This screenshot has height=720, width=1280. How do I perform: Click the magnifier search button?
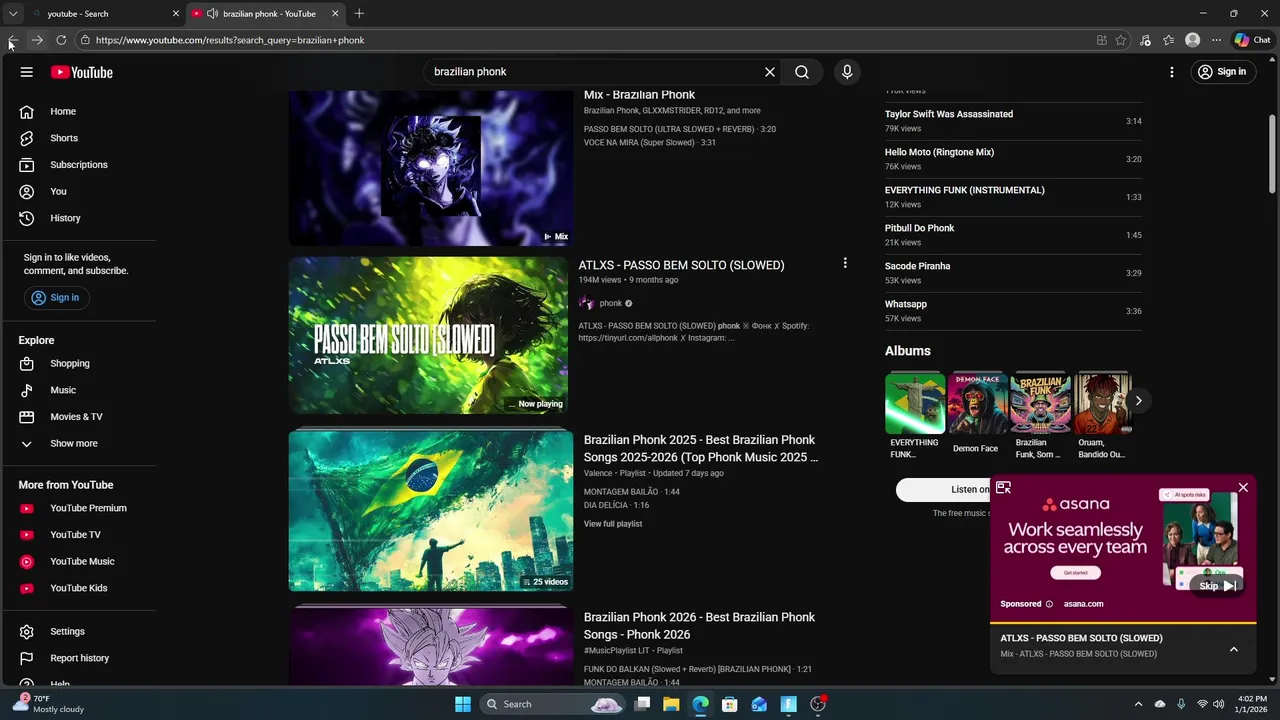802,72
